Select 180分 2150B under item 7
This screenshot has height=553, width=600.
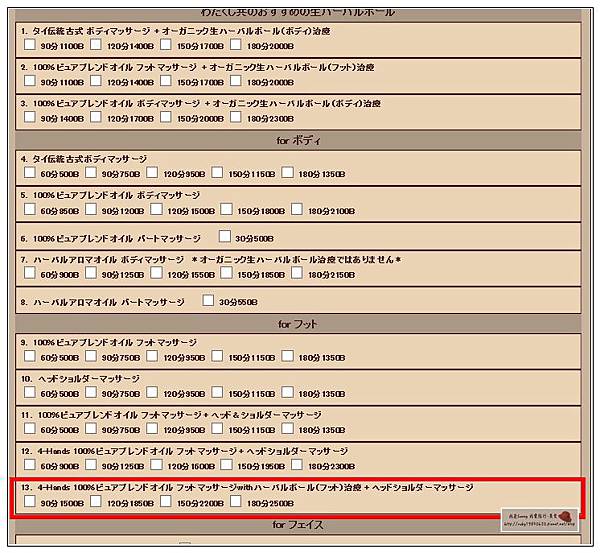(297, 273)
